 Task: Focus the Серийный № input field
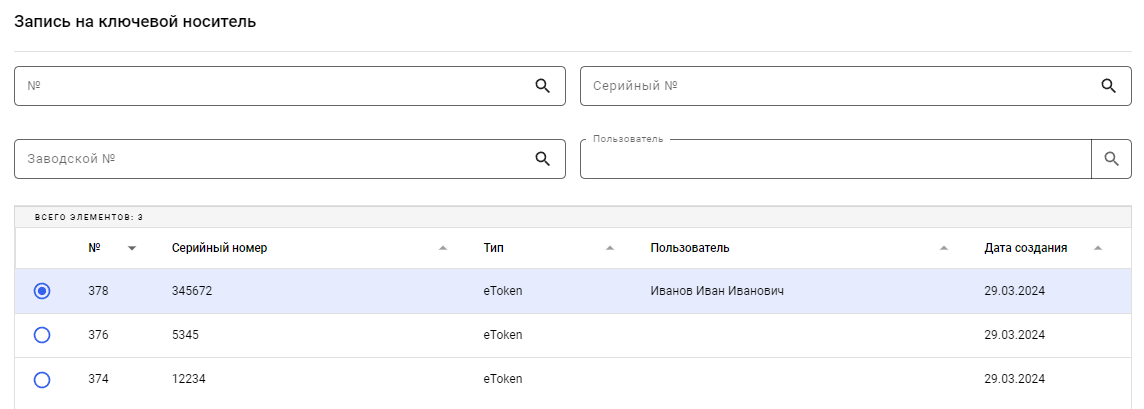(835, 86)
